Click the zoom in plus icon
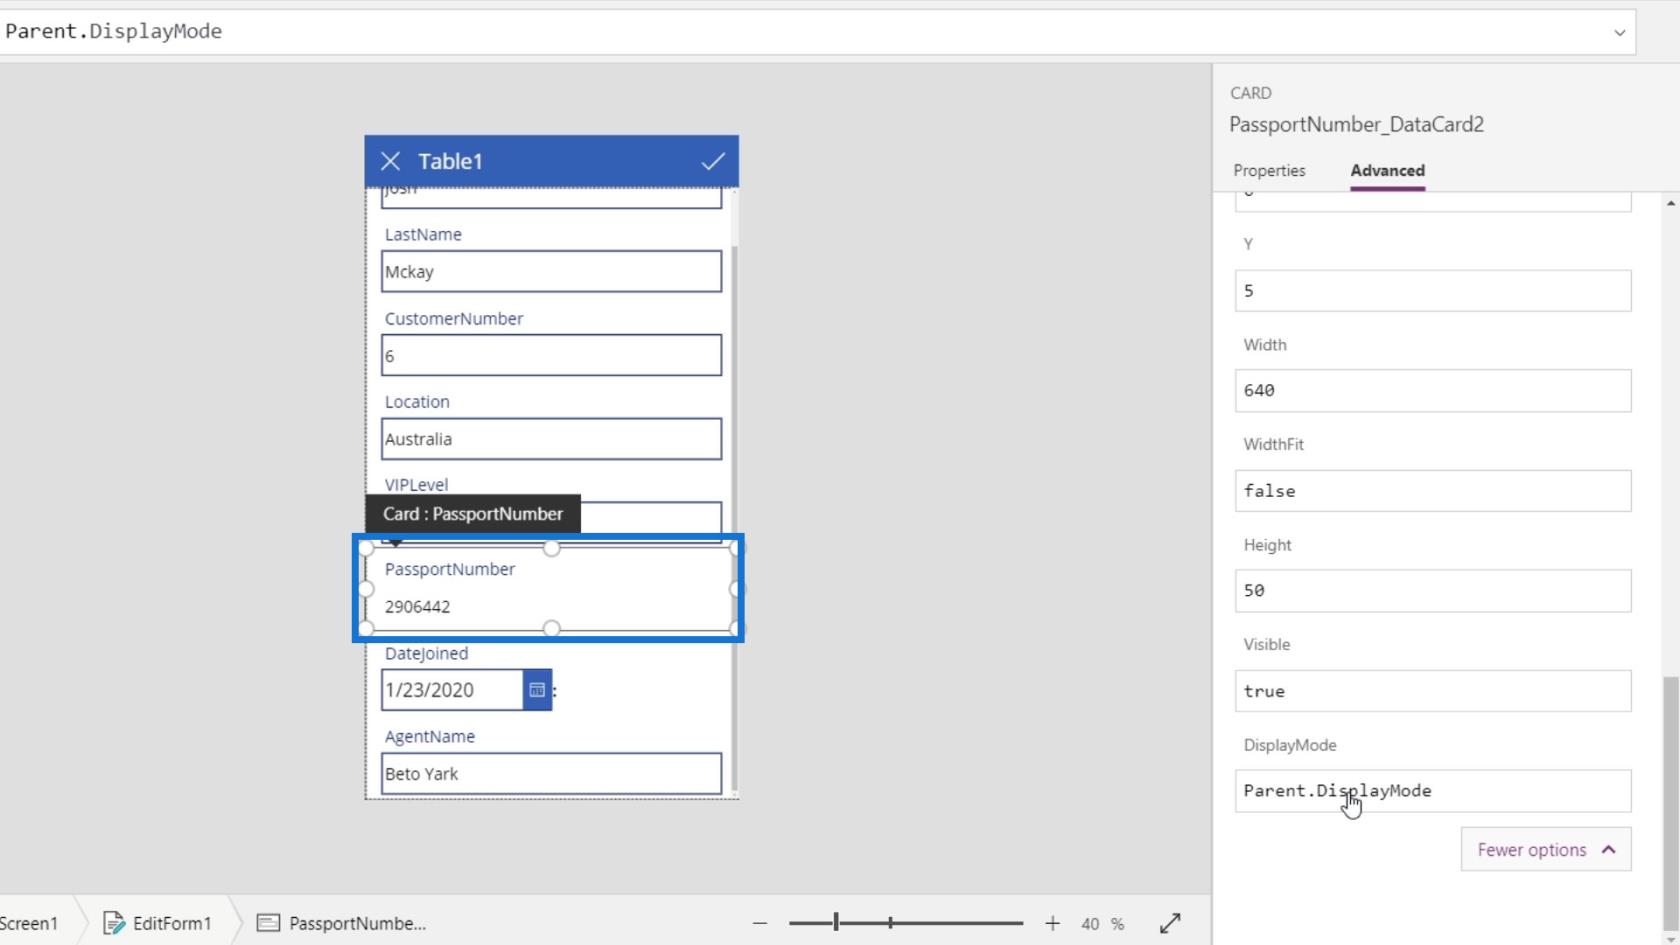This screenshot has width=1680, height=945. [x=1052, y=923]
